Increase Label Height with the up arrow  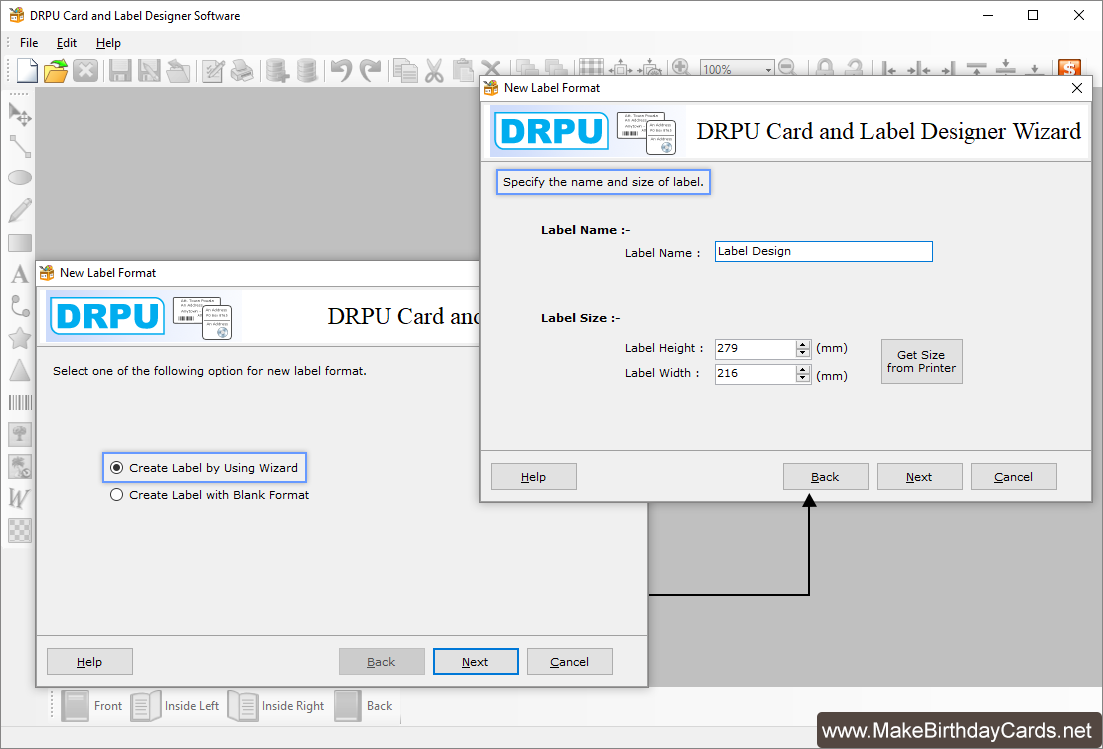(802, 344)
